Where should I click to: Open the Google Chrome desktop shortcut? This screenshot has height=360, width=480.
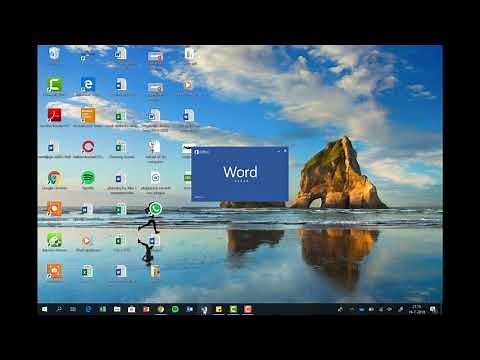tap(54, 178)
